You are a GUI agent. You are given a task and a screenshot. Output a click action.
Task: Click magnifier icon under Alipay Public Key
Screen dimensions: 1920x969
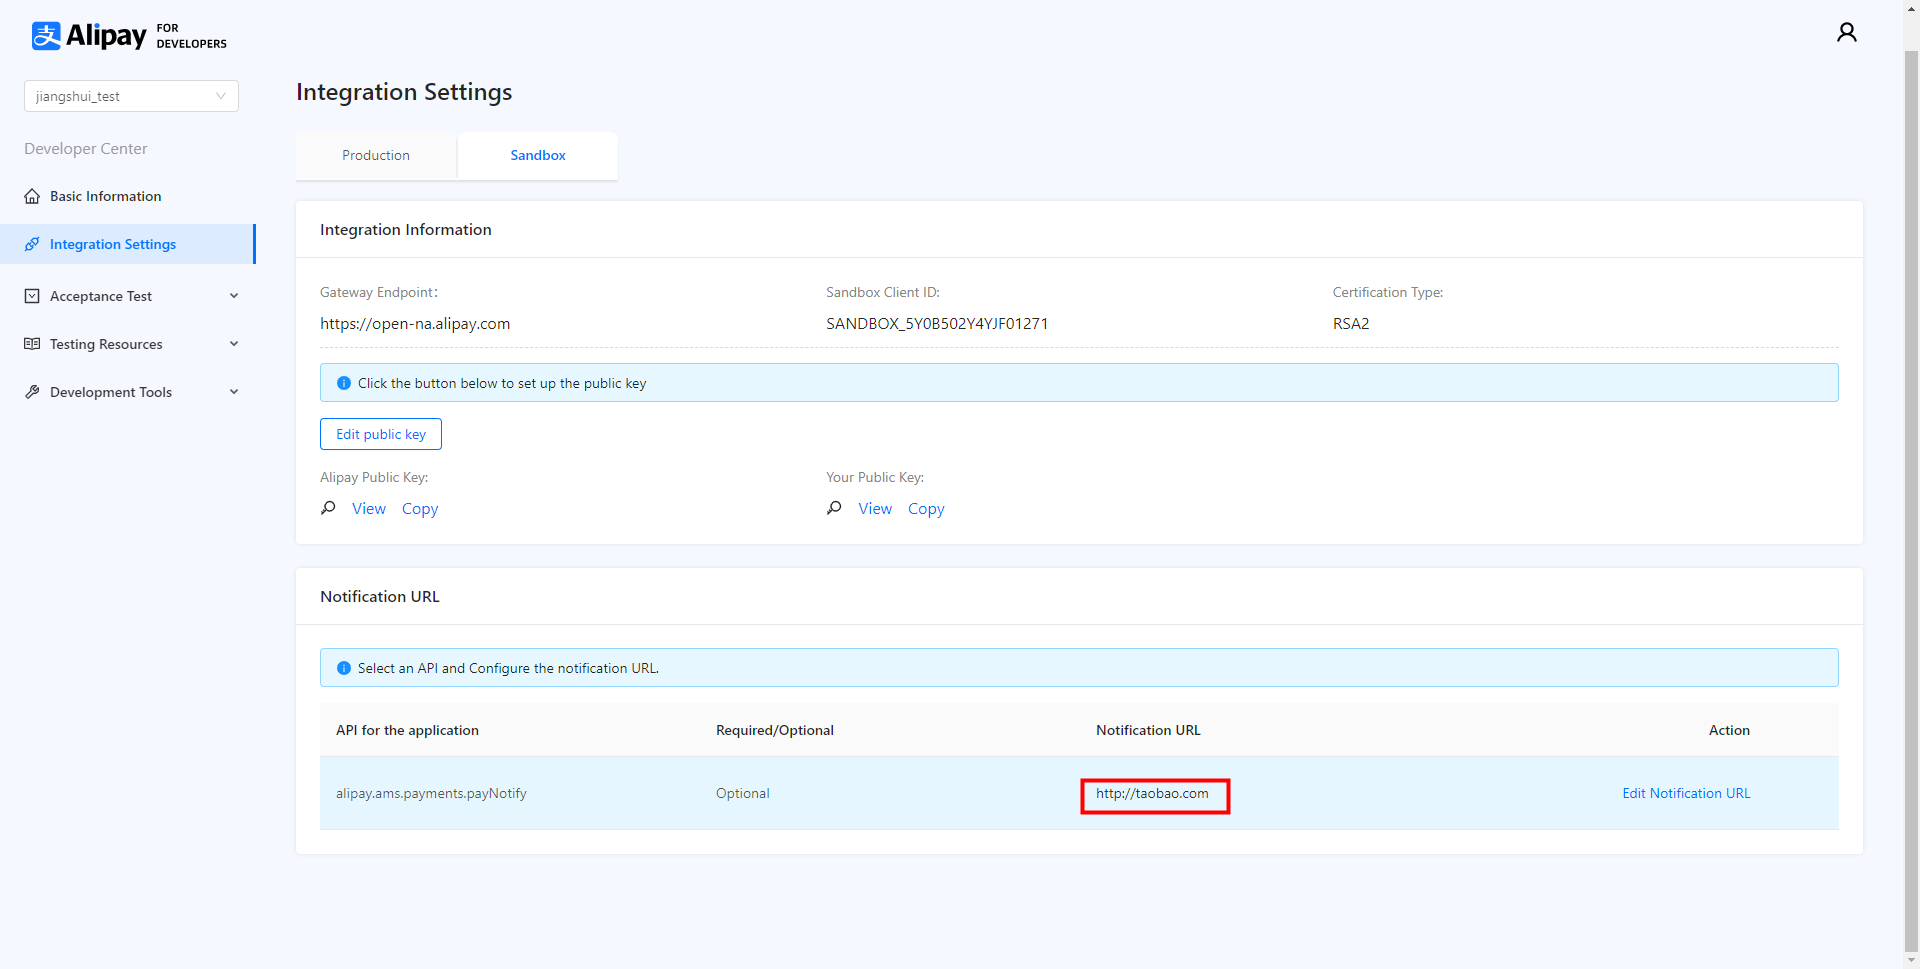(328, 508)
